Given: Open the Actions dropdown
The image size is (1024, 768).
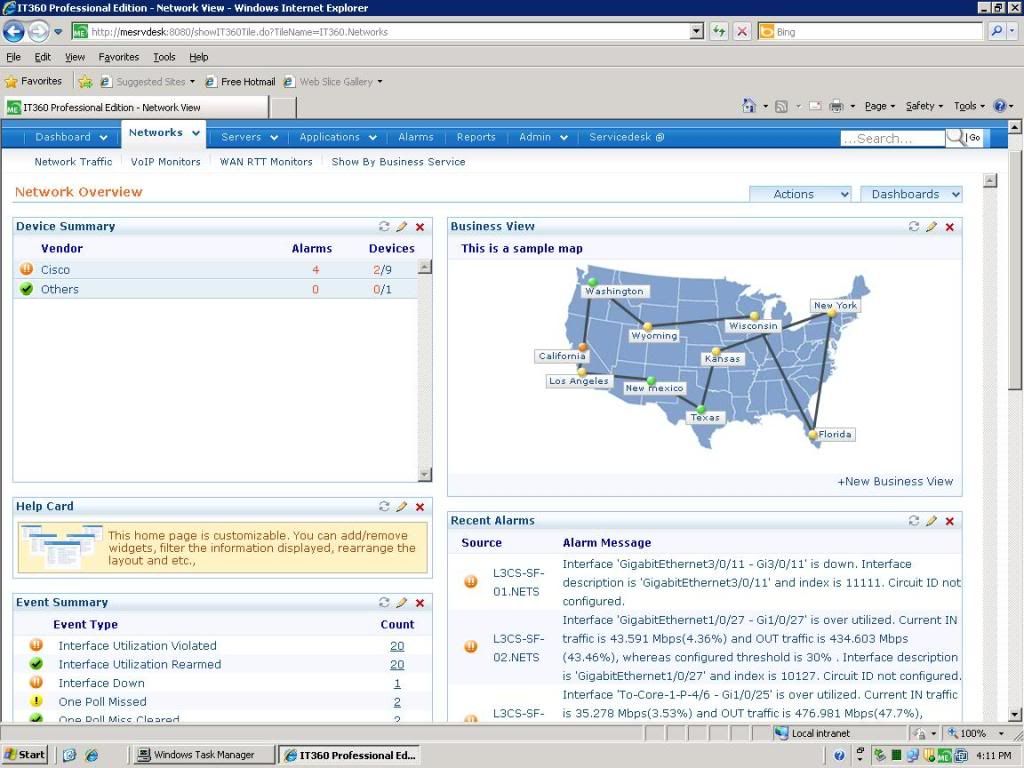Looking at the screenshot, I should (800, 194).
